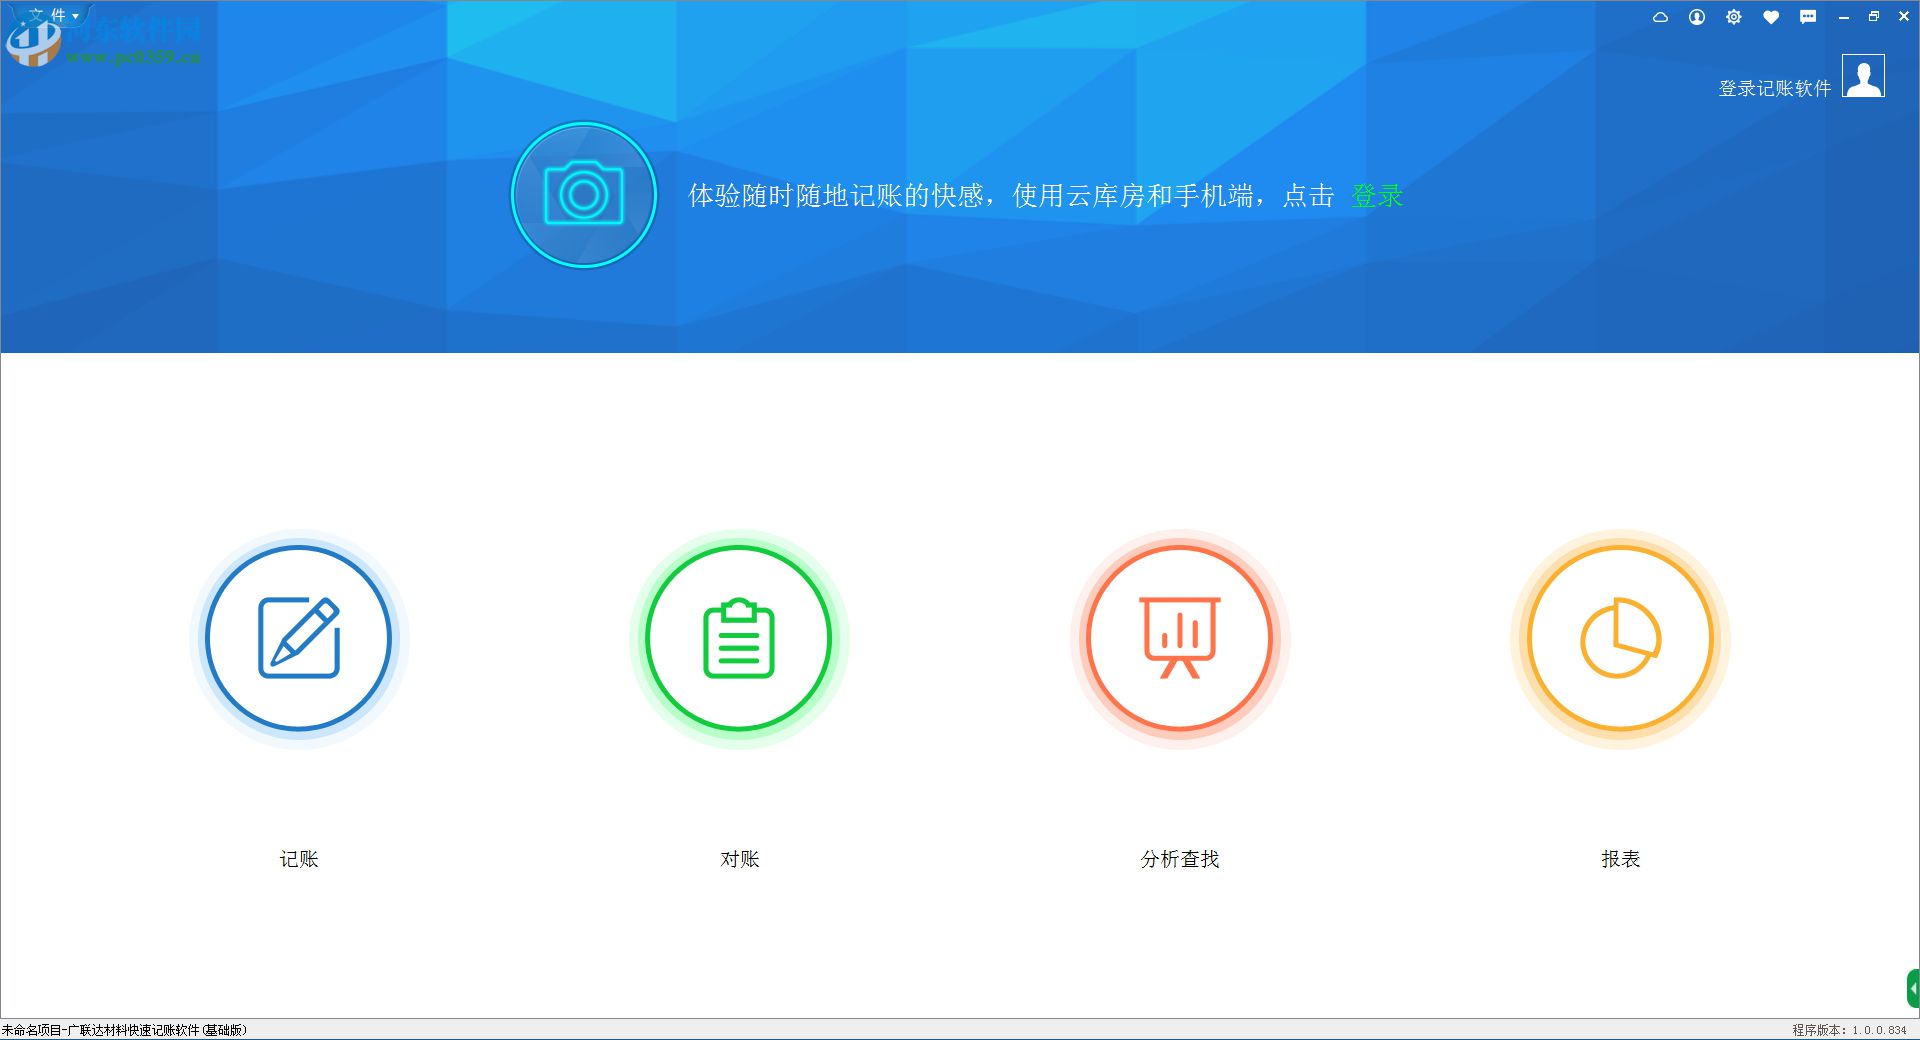The height and width of the screenshot is (1040, 1920).
Task: Open the 报表 (reports) feature
Action: coord(1618,638)
